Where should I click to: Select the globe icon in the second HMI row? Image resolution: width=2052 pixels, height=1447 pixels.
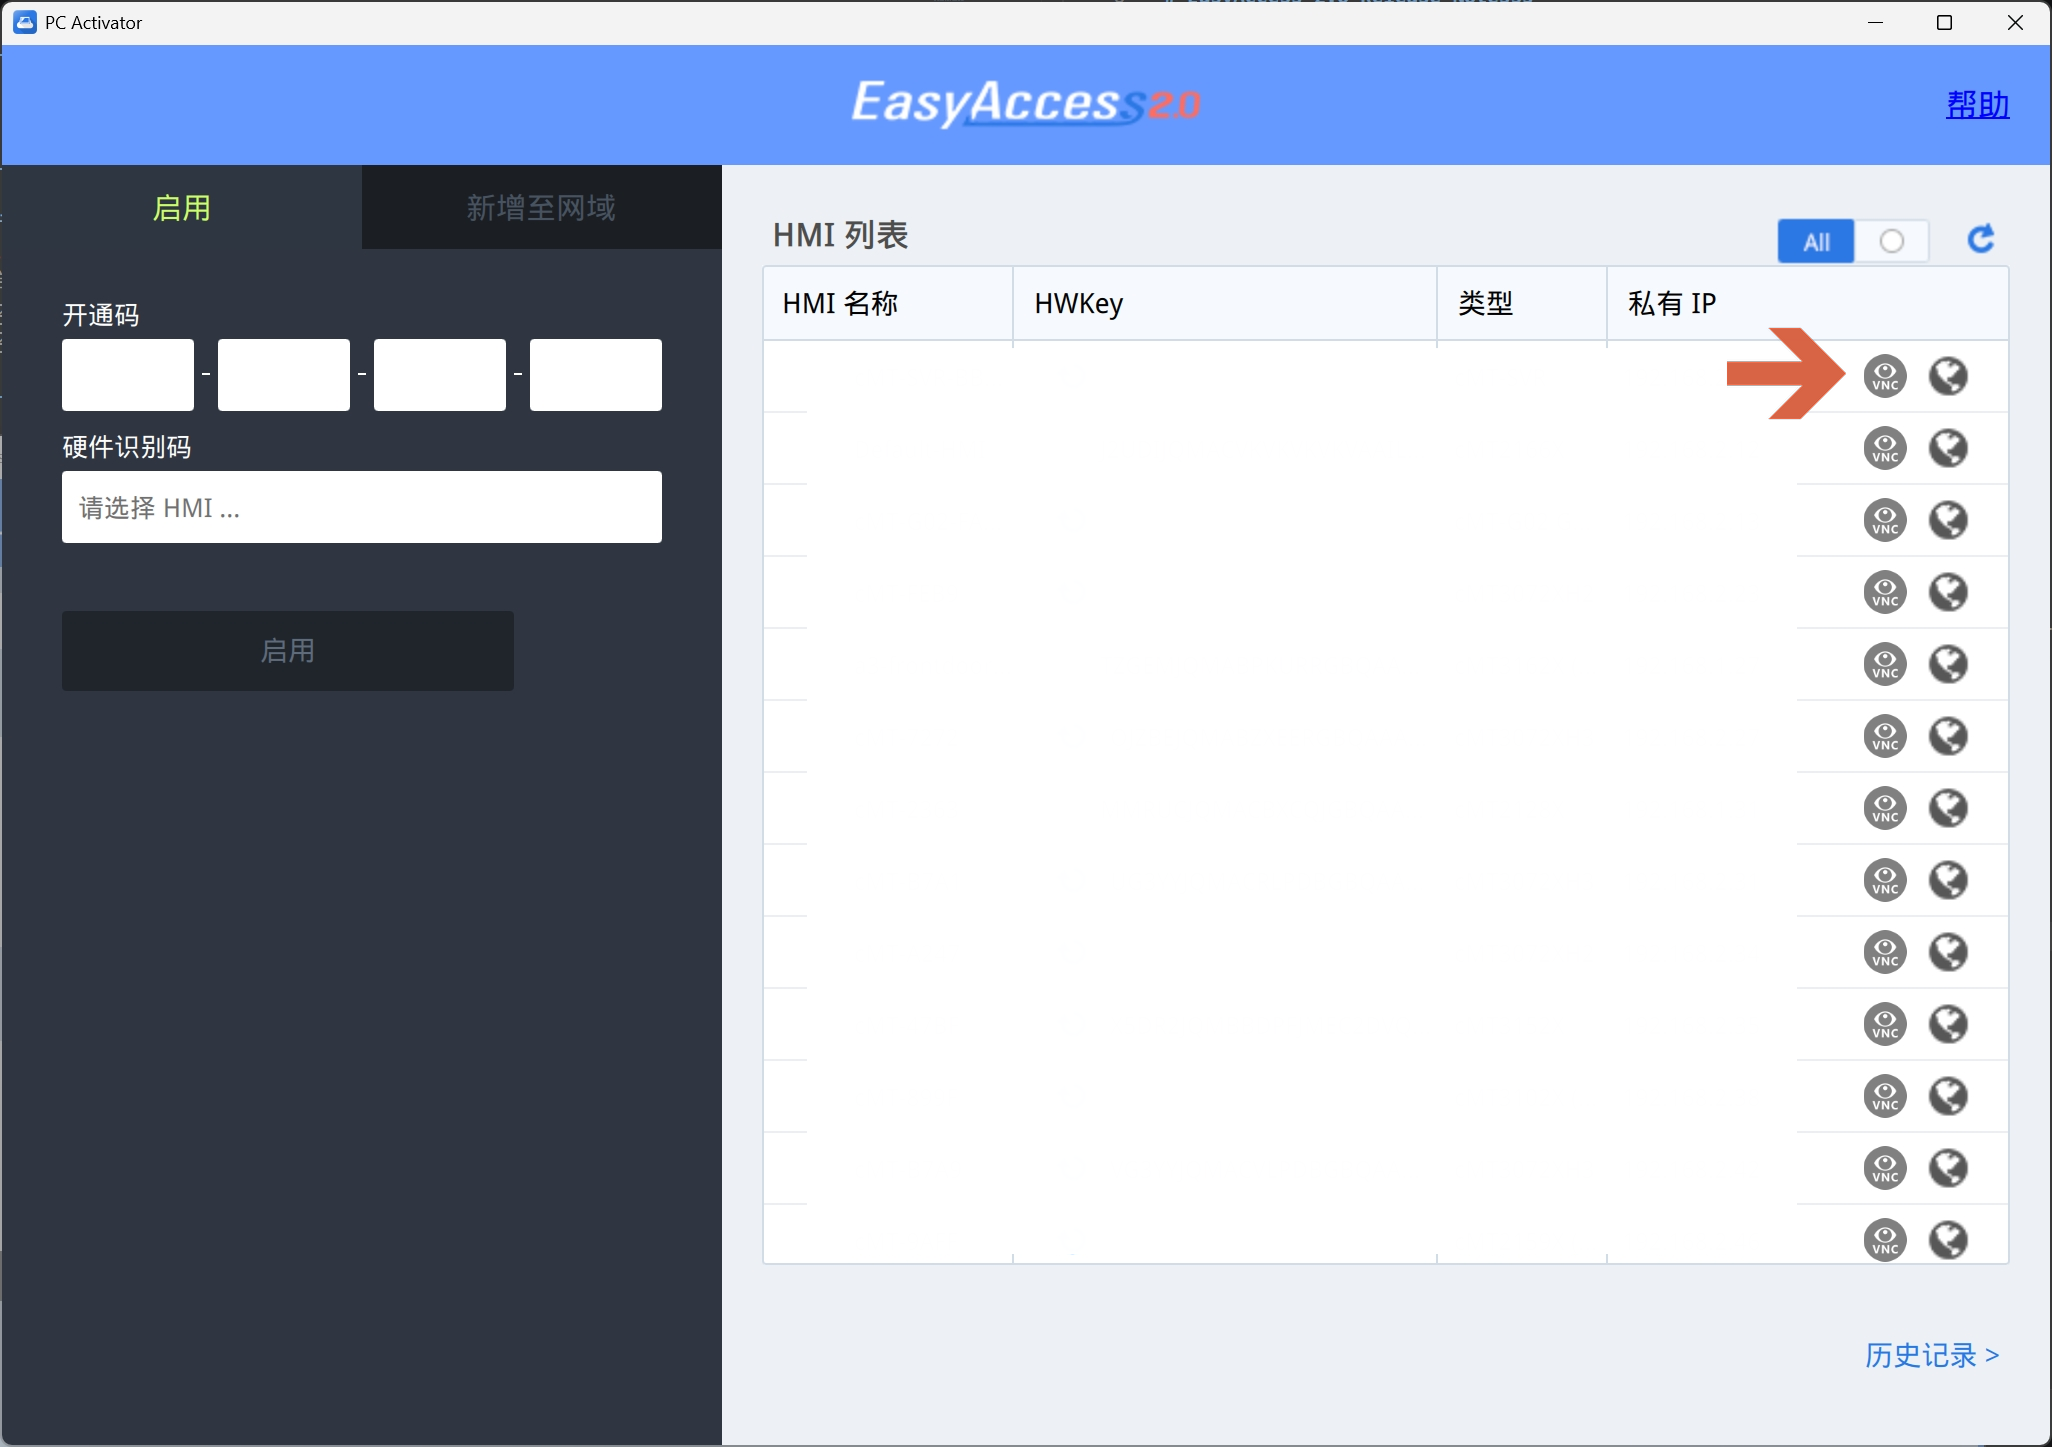(x=1948, y=448)
